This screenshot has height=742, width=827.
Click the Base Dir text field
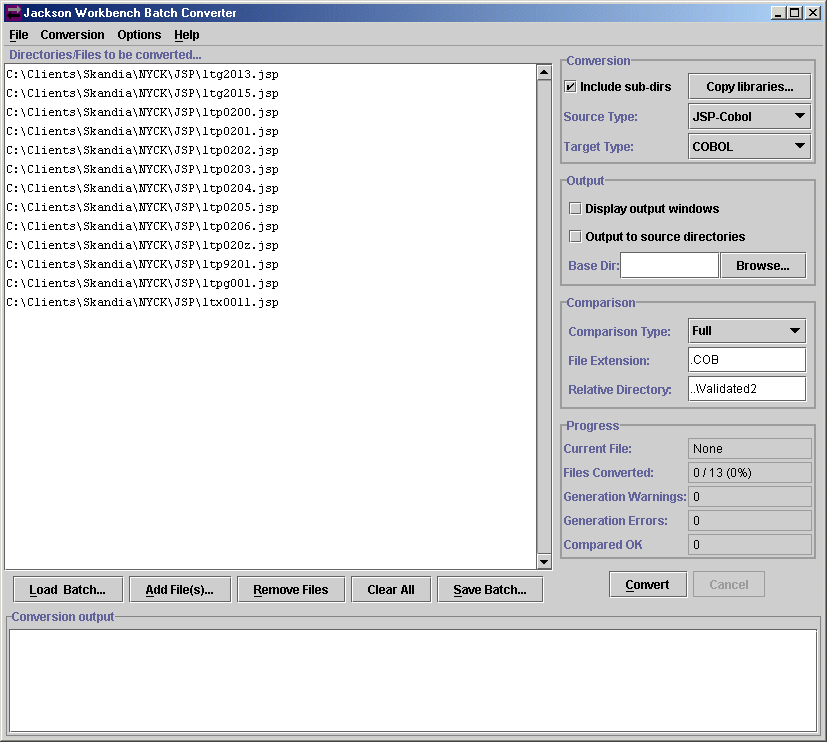point(669,266)
